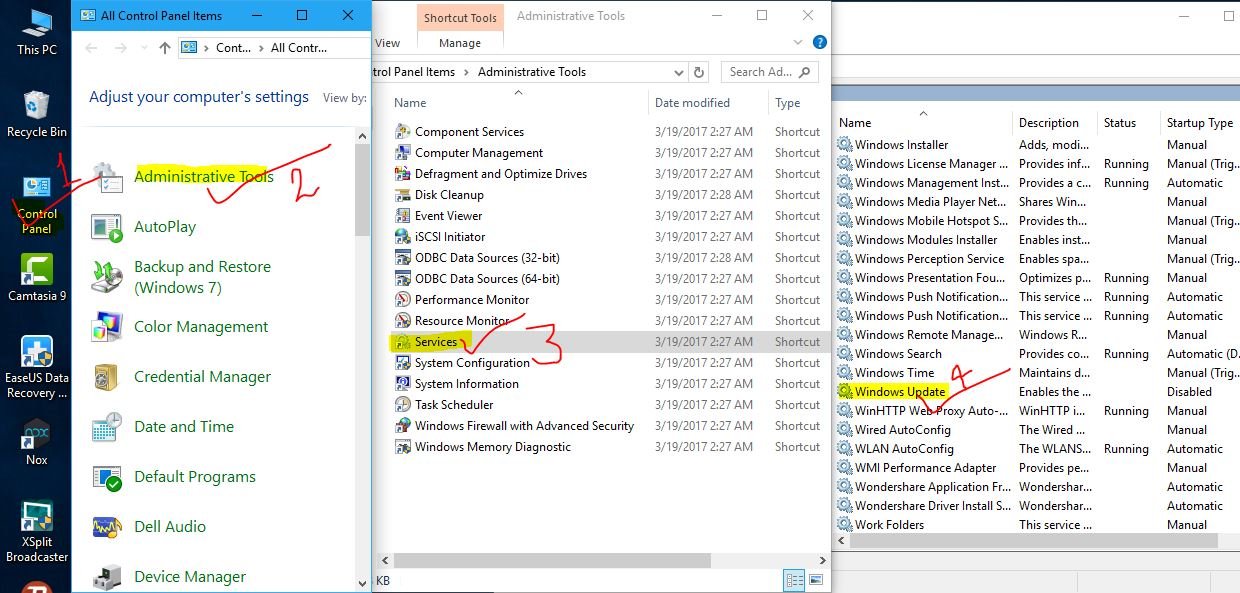This screenshot has height=593, width=1240.
Task: Select the Component Services shortcut icon
Action: 402,131
